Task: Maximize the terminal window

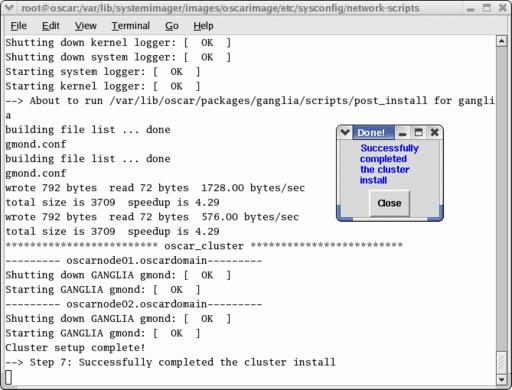Action: tap(487, 7)
